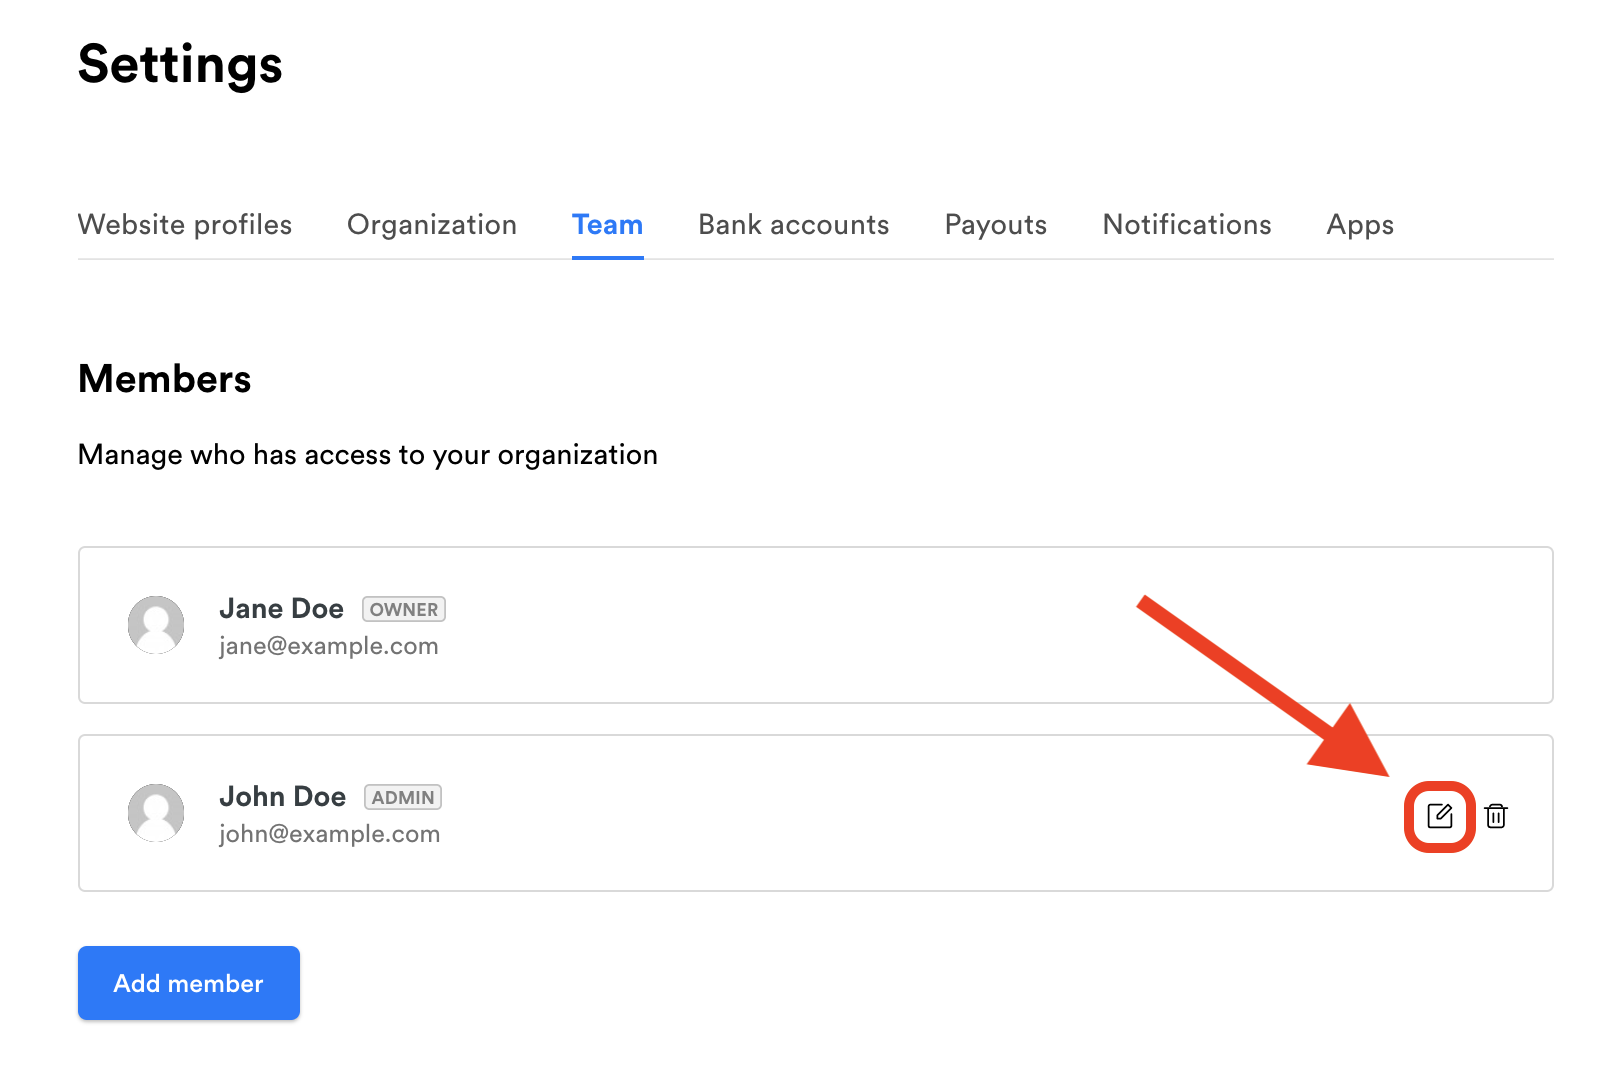Click John Doe's avatar picture
This screenshot has width=1606, height=1082.
click(156, 813)
